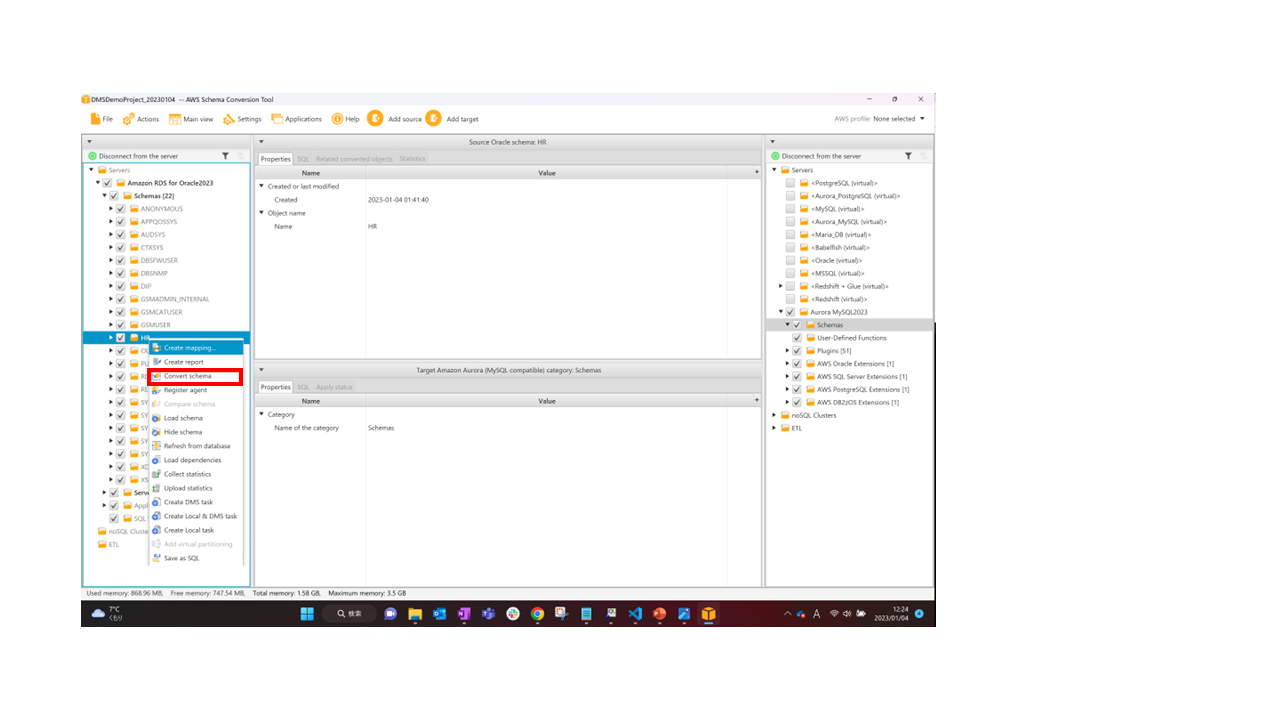Click 'Disconnect from the server' in target panel

pyautogui.click(x=821, y=156)
